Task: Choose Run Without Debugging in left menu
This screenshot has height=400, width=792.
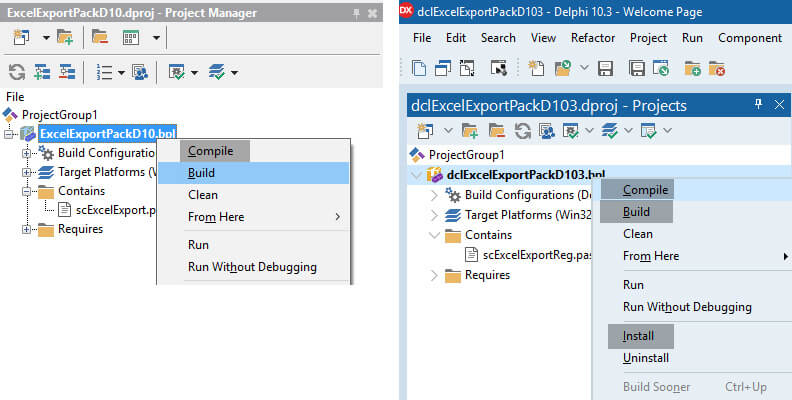Action: click(254, 267)
